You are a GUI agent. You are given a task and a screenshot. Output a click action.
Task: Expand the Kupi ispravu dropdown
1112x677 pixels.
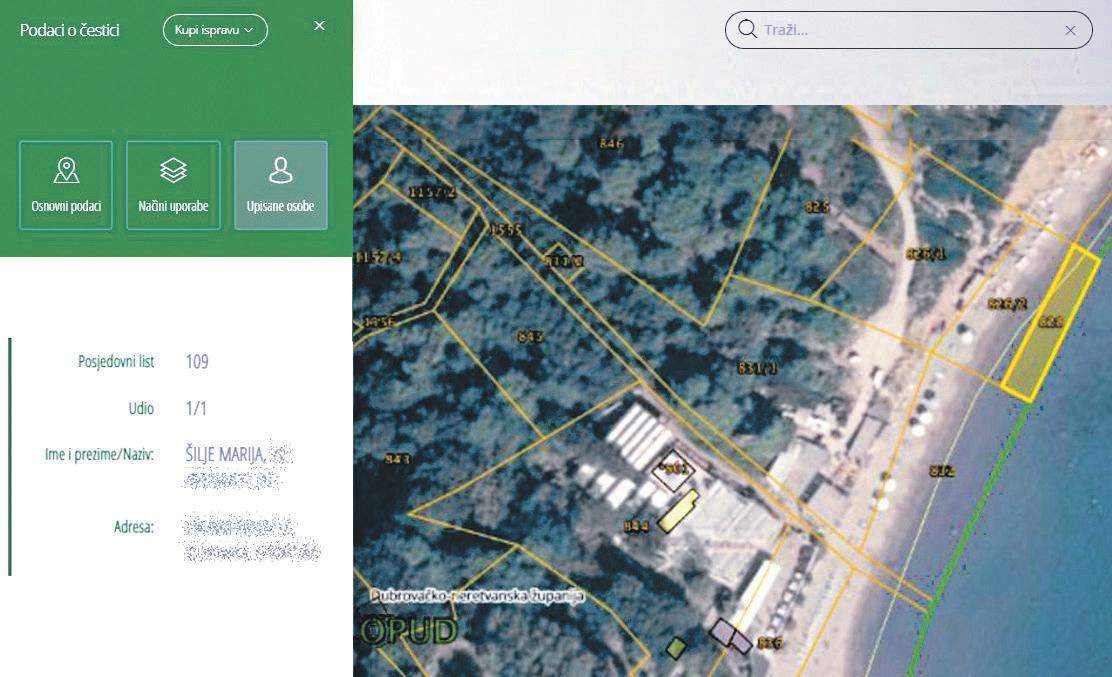click(x=215, y=30)
